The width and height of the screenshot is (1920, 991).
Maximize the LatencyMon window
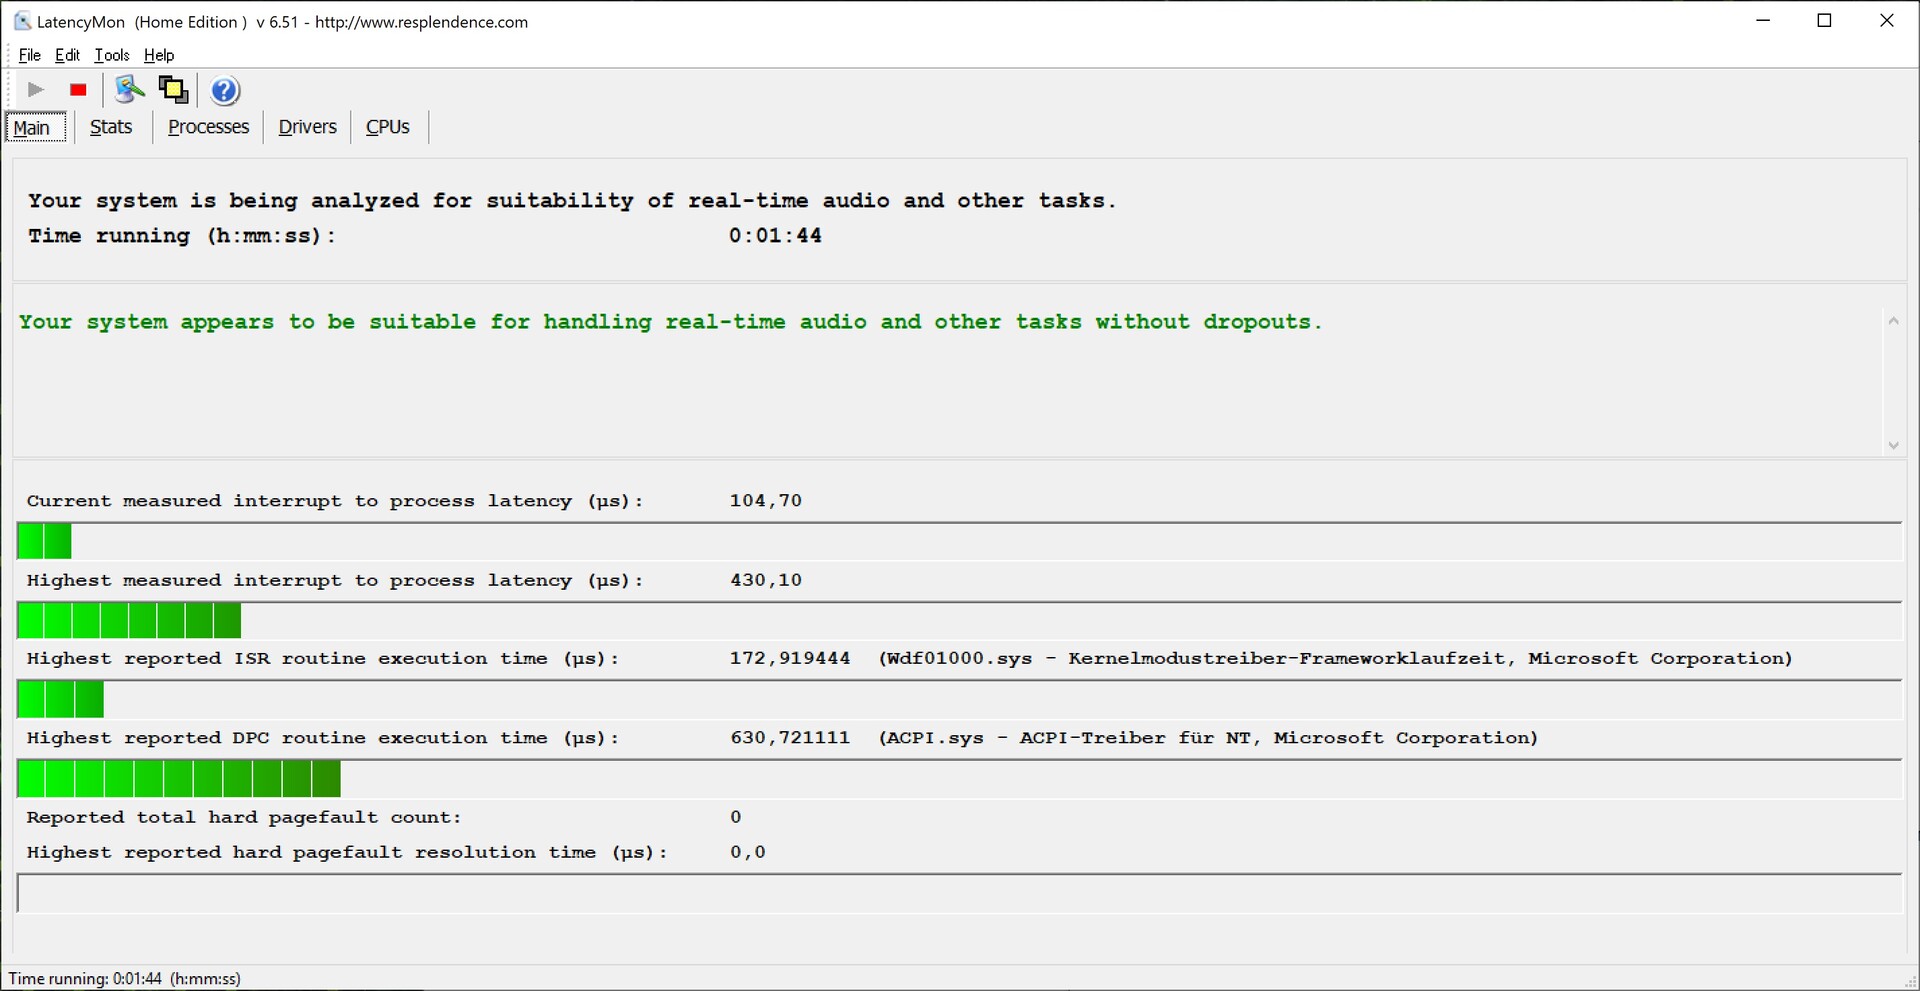[1824, 21]
